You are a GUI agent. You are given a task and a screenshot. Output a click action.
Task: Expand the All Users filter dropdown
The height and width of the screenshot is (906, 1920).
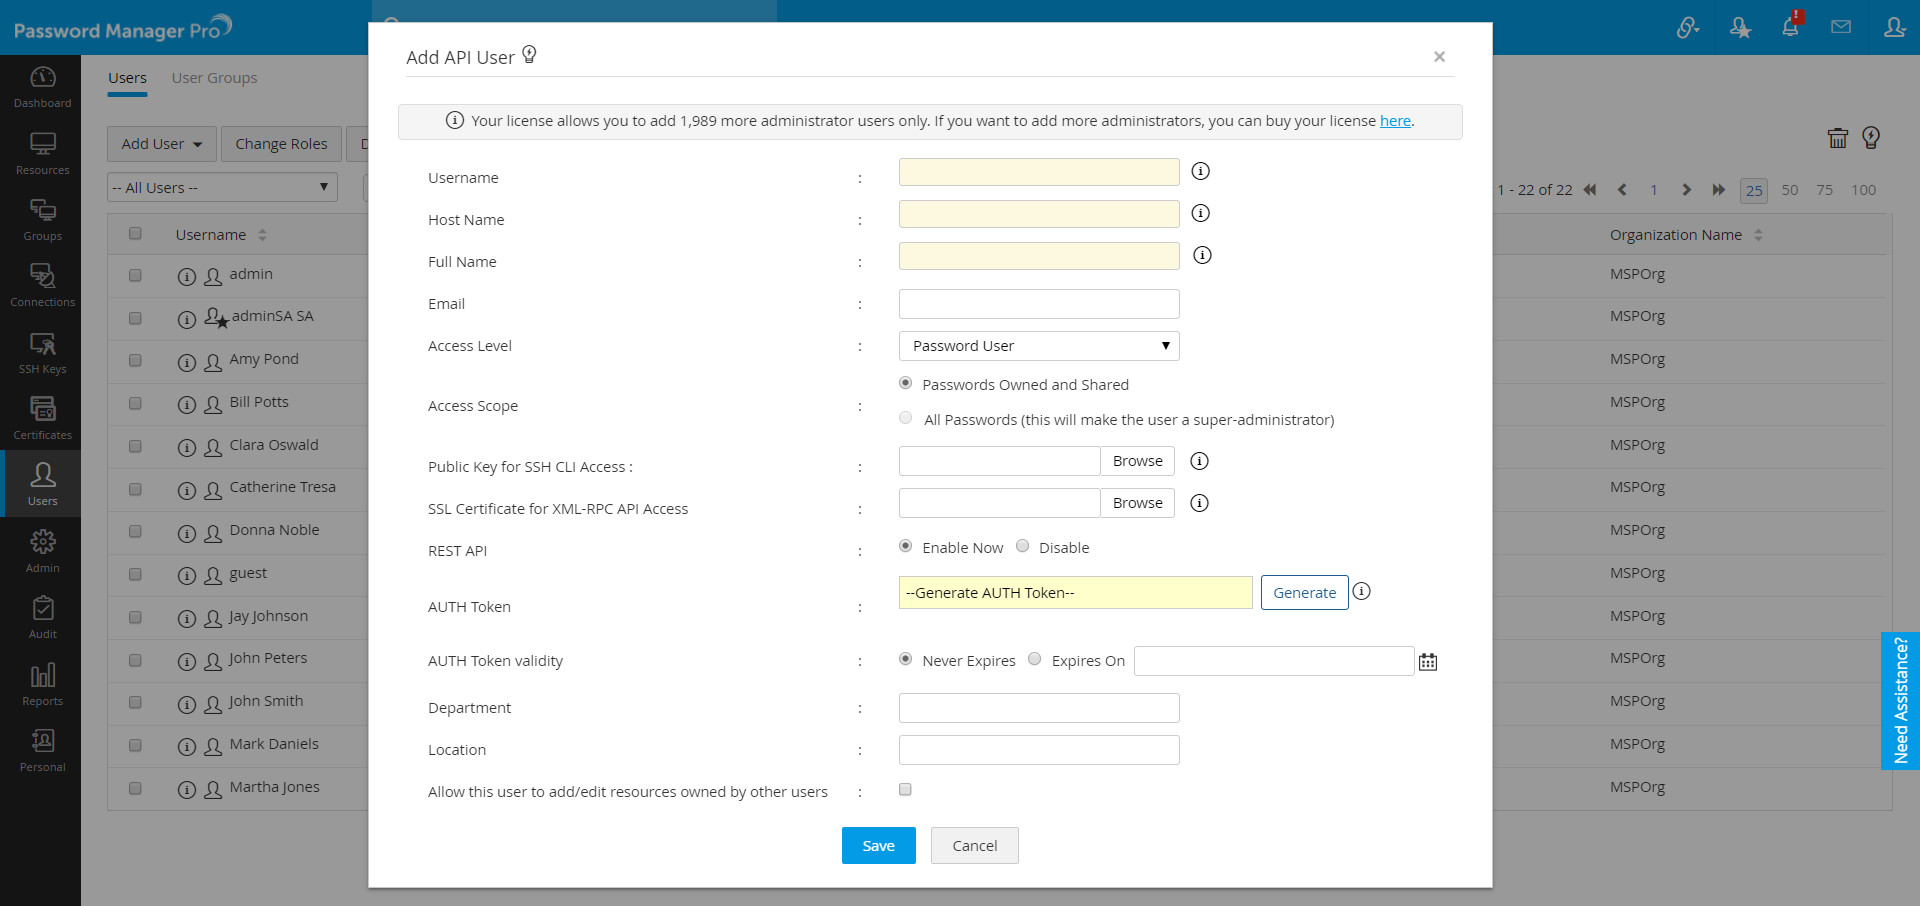pos(222,188)
